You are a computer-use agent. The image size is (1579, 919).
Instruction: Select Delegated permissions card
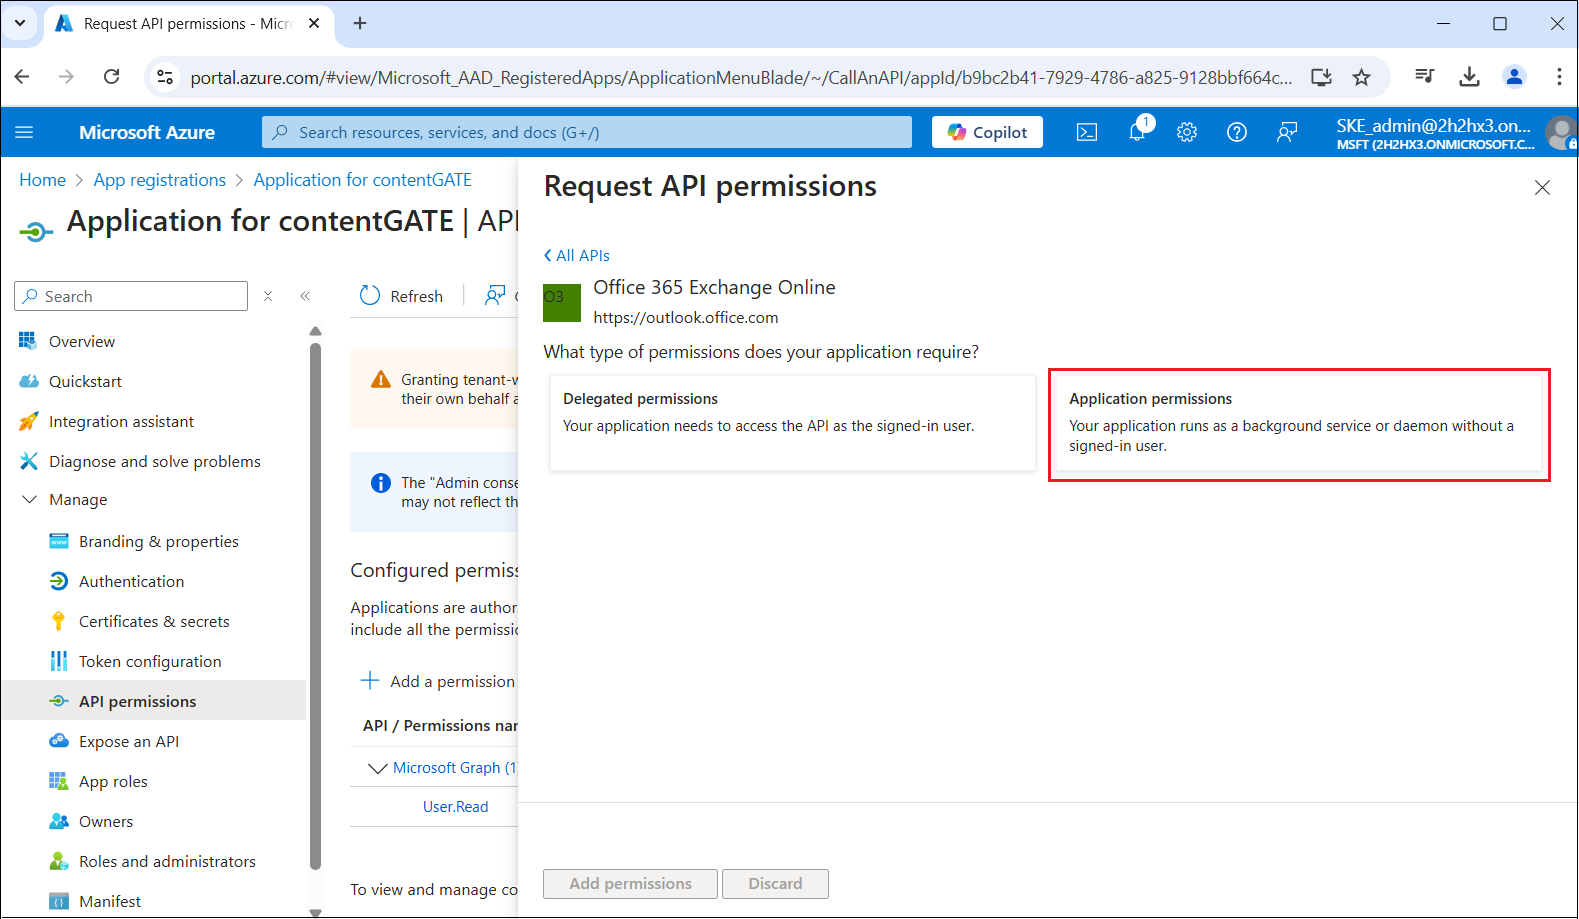click(792, 422)
